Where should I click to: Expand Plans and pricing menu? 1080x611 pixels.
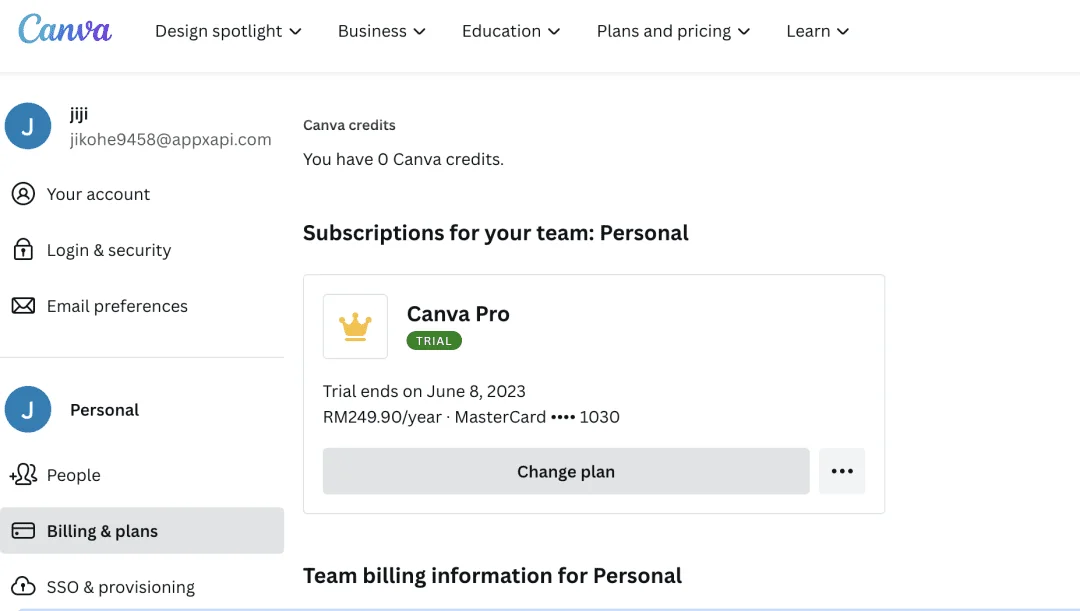tap(673, 31)
